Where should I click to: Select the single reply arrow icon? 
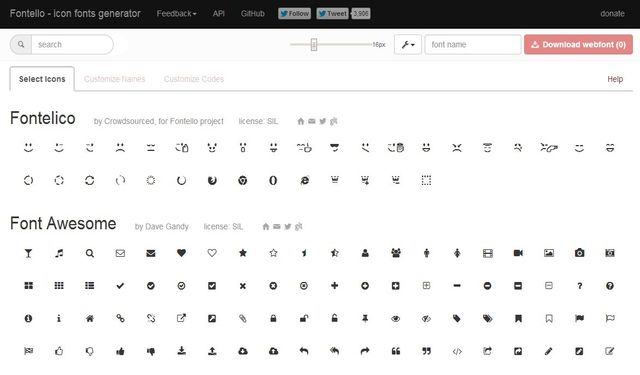click(304, 351)
